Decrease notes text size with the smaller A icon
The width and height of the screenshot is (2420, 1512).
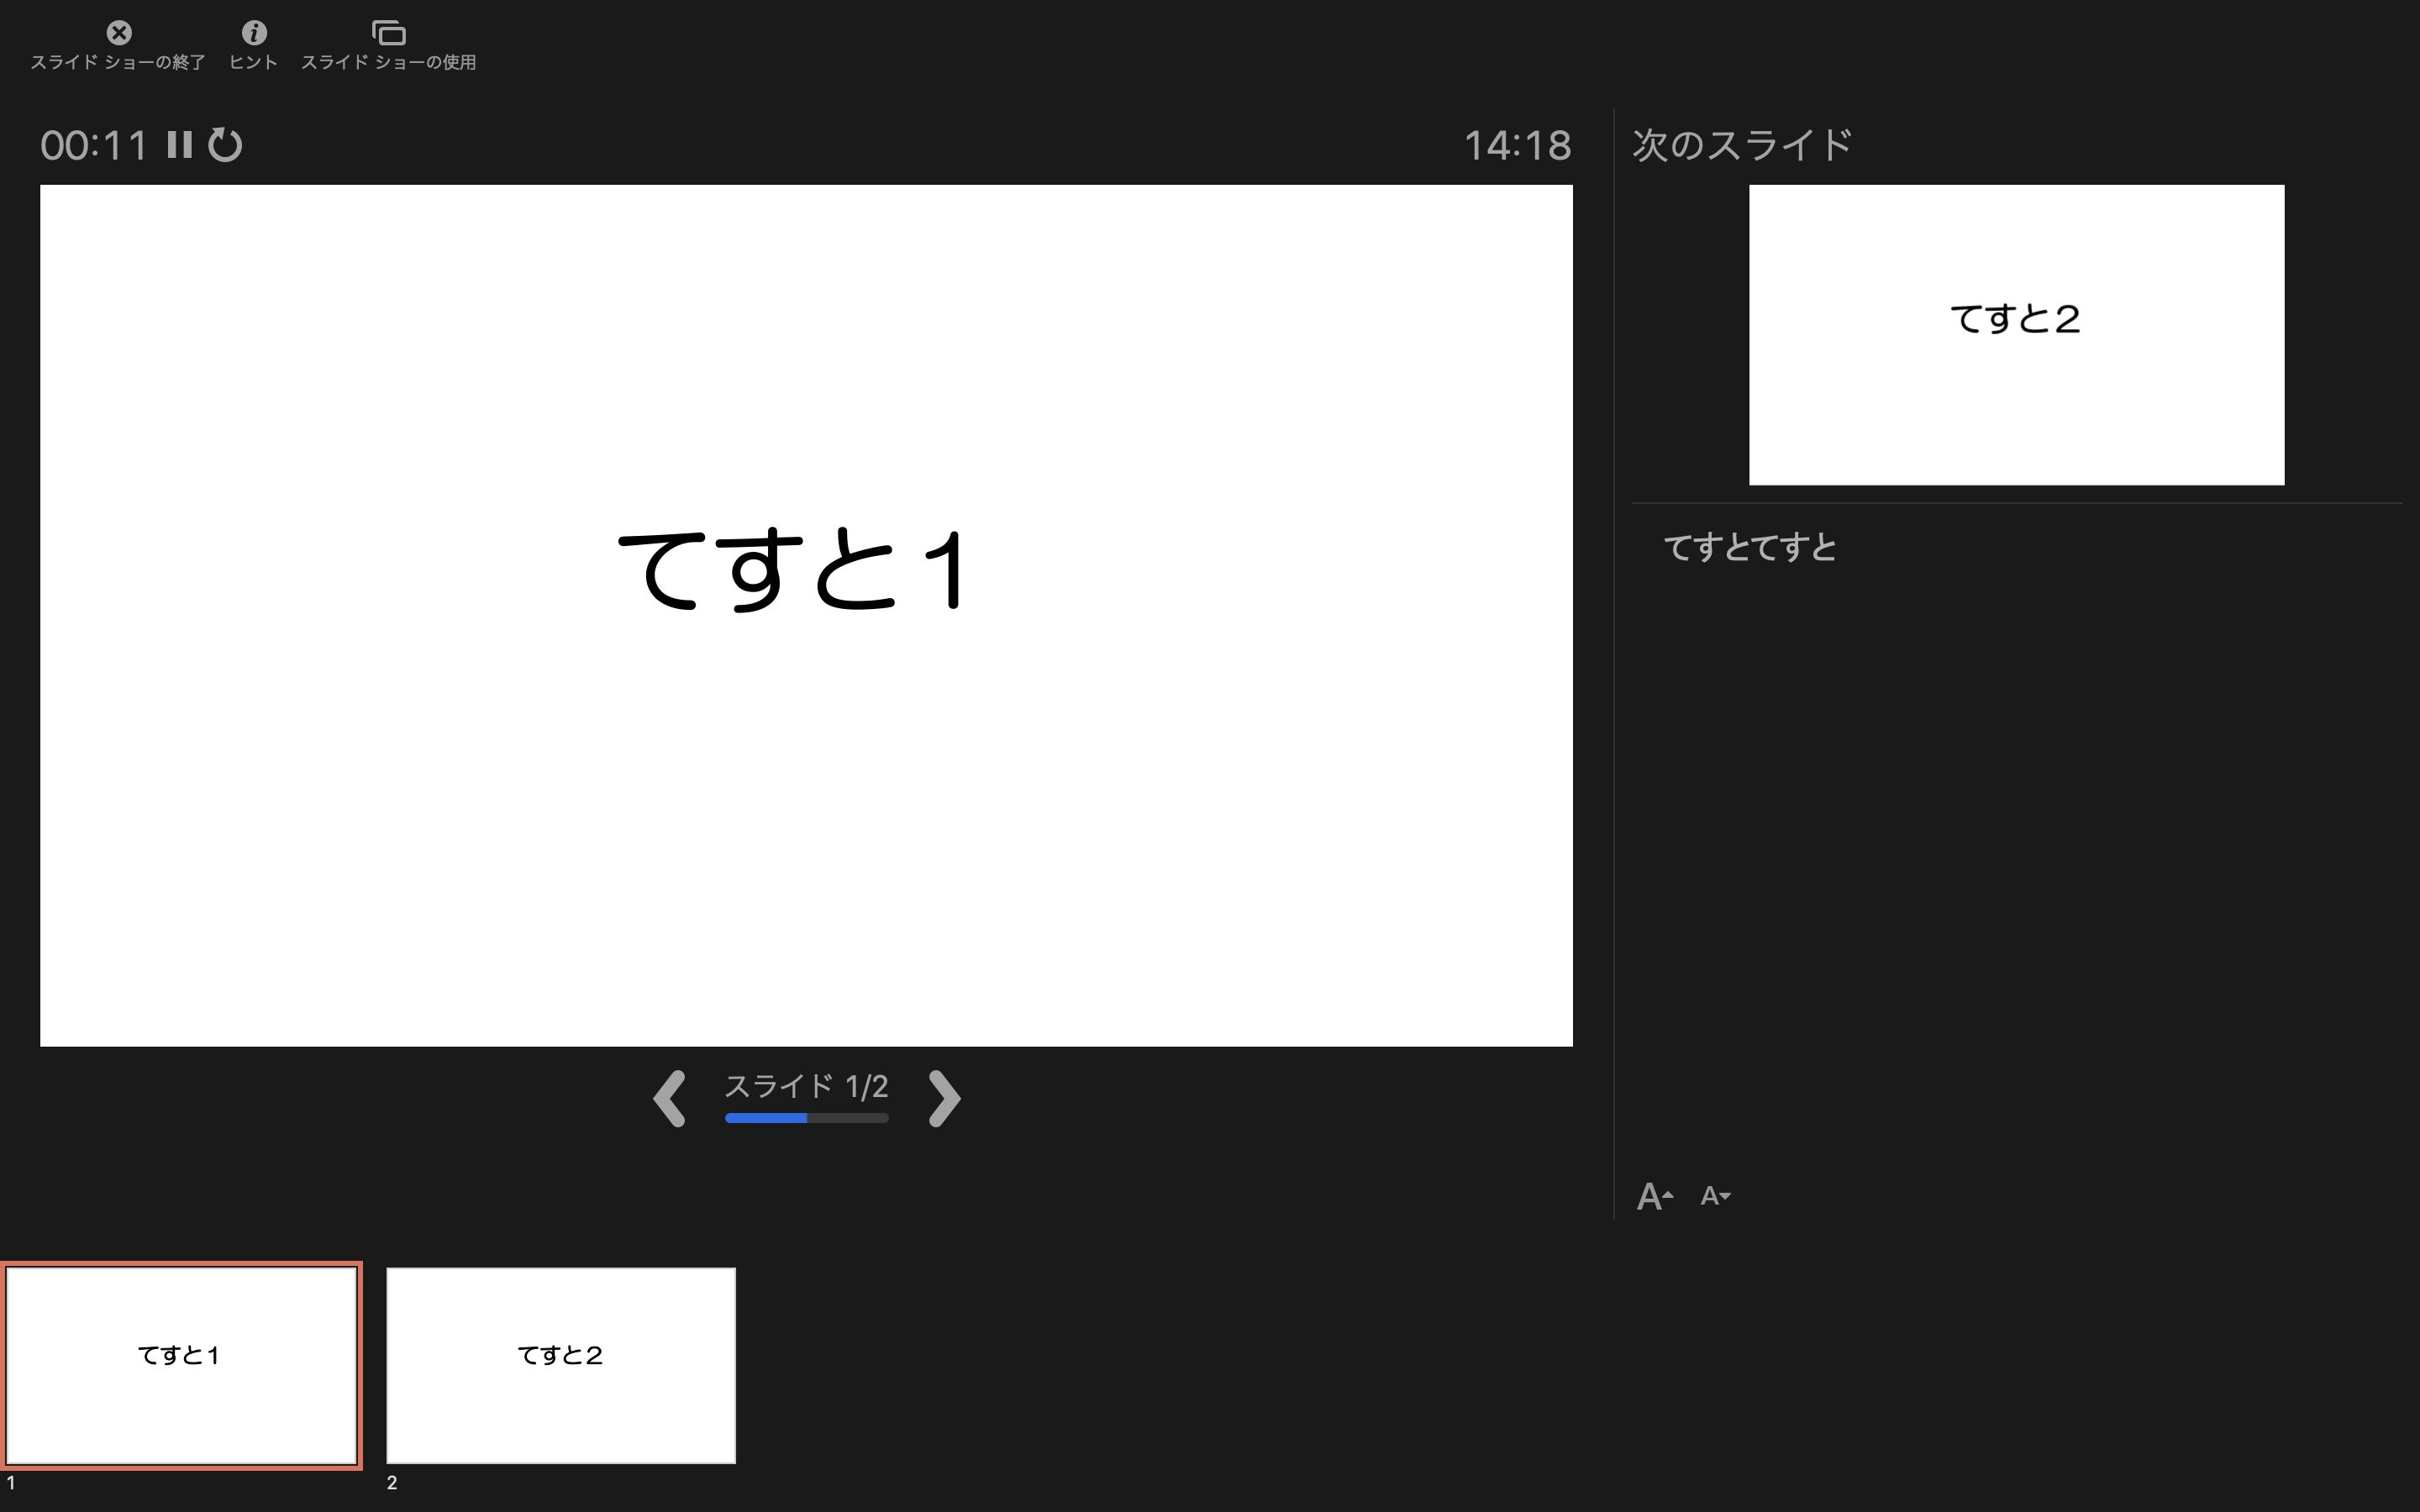click(x=1714, y=1196)
